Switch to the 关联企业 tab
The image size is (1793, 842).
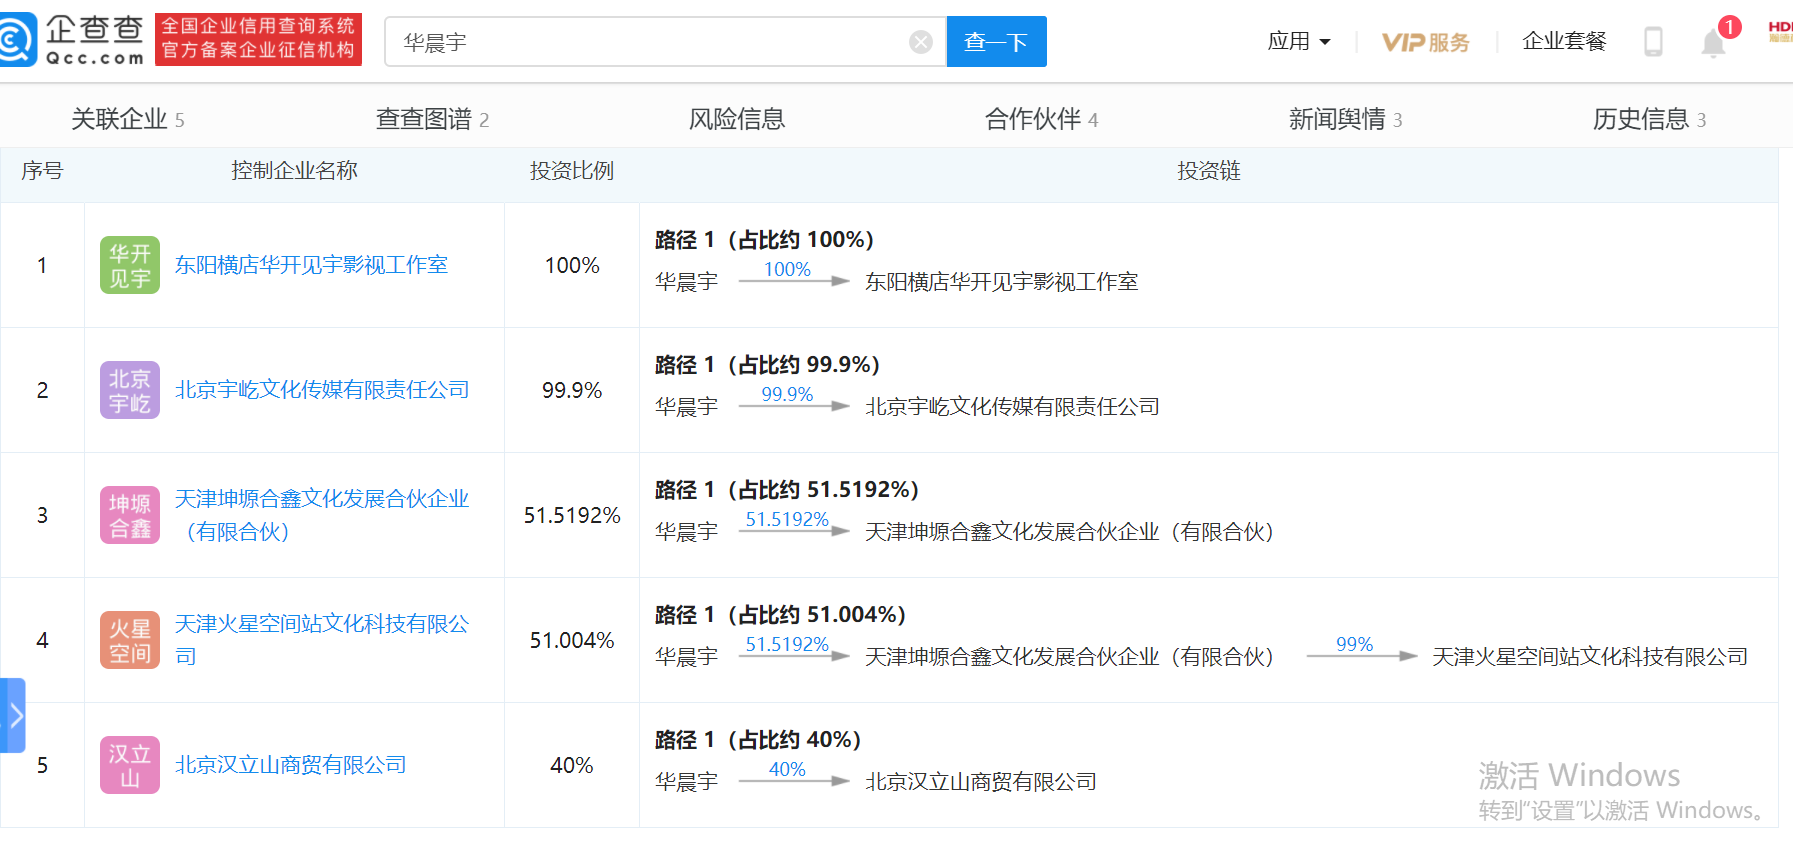127,119
